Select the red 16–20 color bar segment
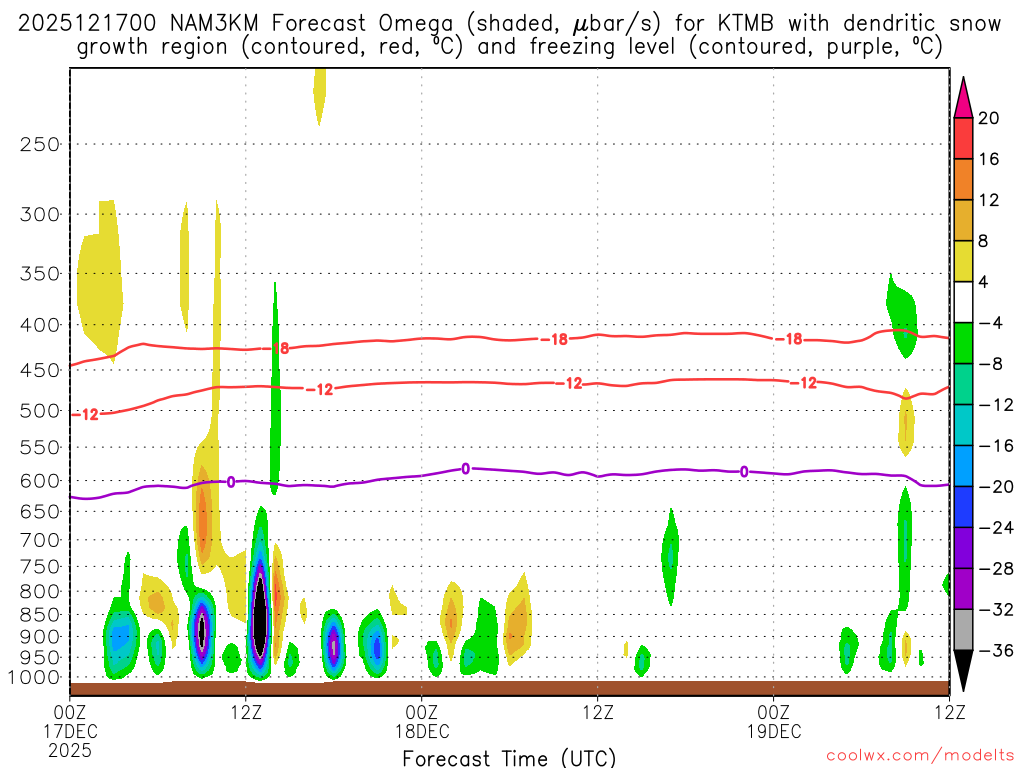This screenshot has height=768, width=1024. coord(963,138)
